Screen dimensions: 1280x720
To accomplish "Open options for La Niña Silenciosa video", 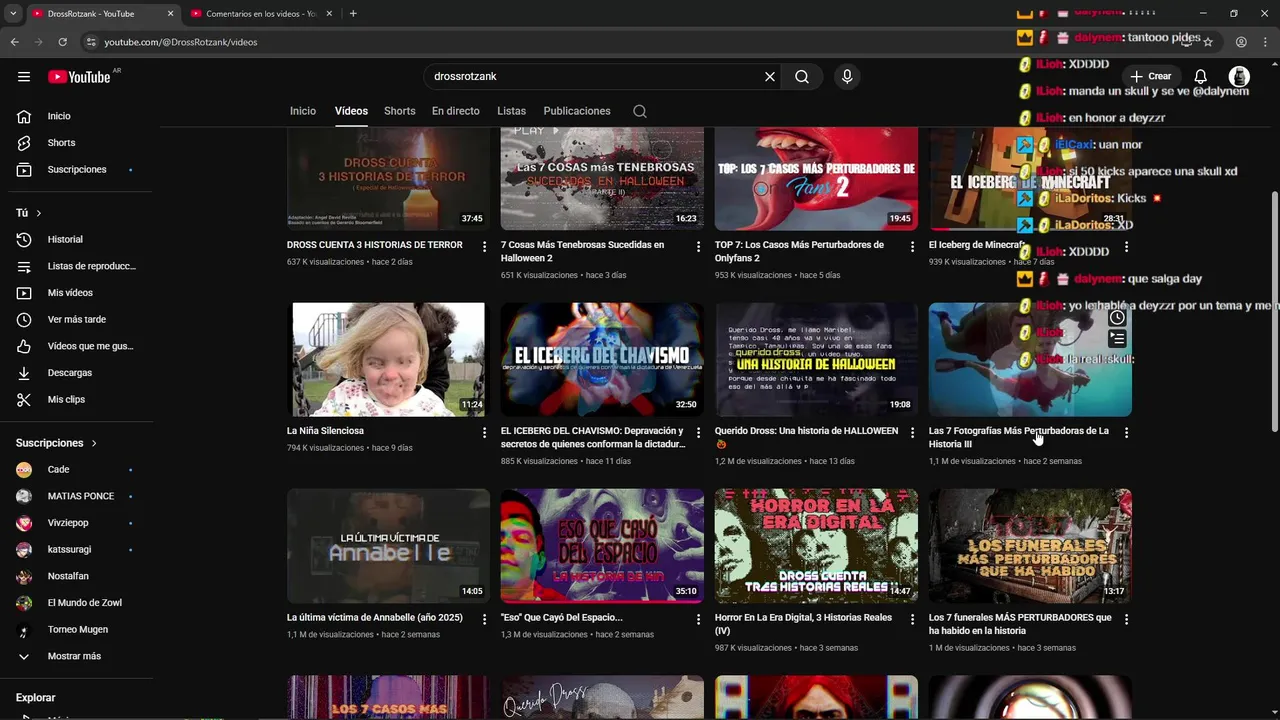I will 485,433.
